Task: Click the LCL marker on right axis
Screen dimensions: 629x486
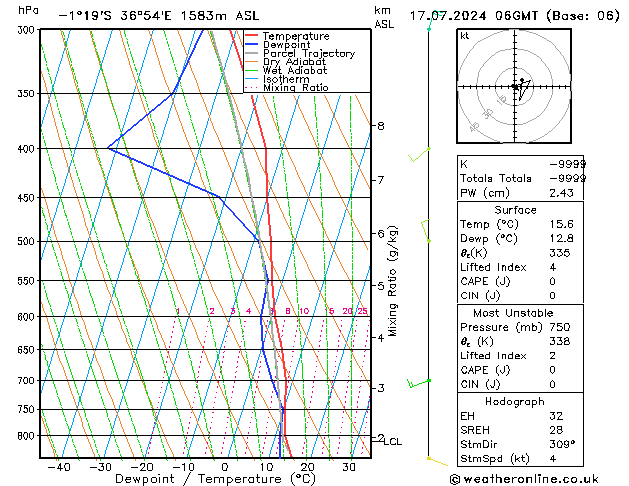Action: 393,441
